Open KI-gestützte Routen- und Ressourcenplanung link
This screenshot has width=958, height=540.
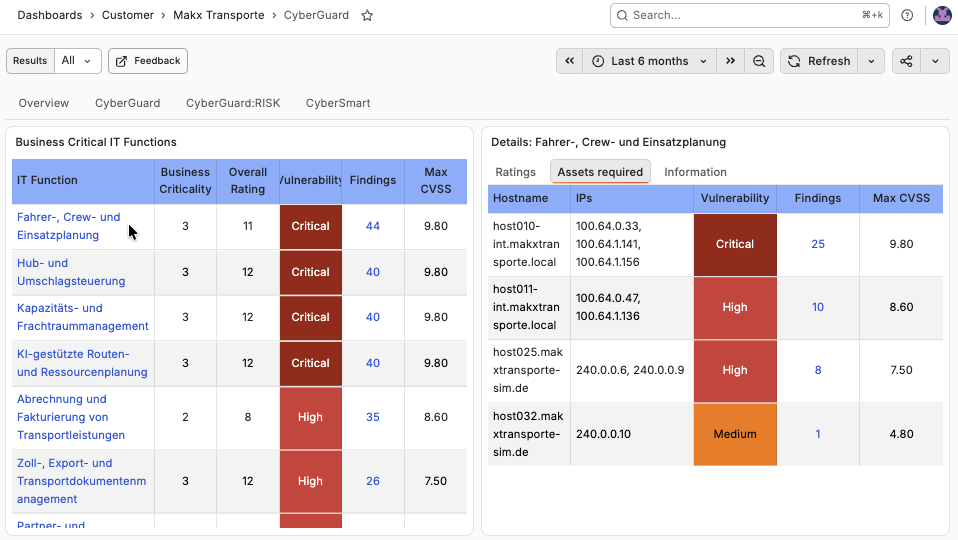[x=82, y=363]
